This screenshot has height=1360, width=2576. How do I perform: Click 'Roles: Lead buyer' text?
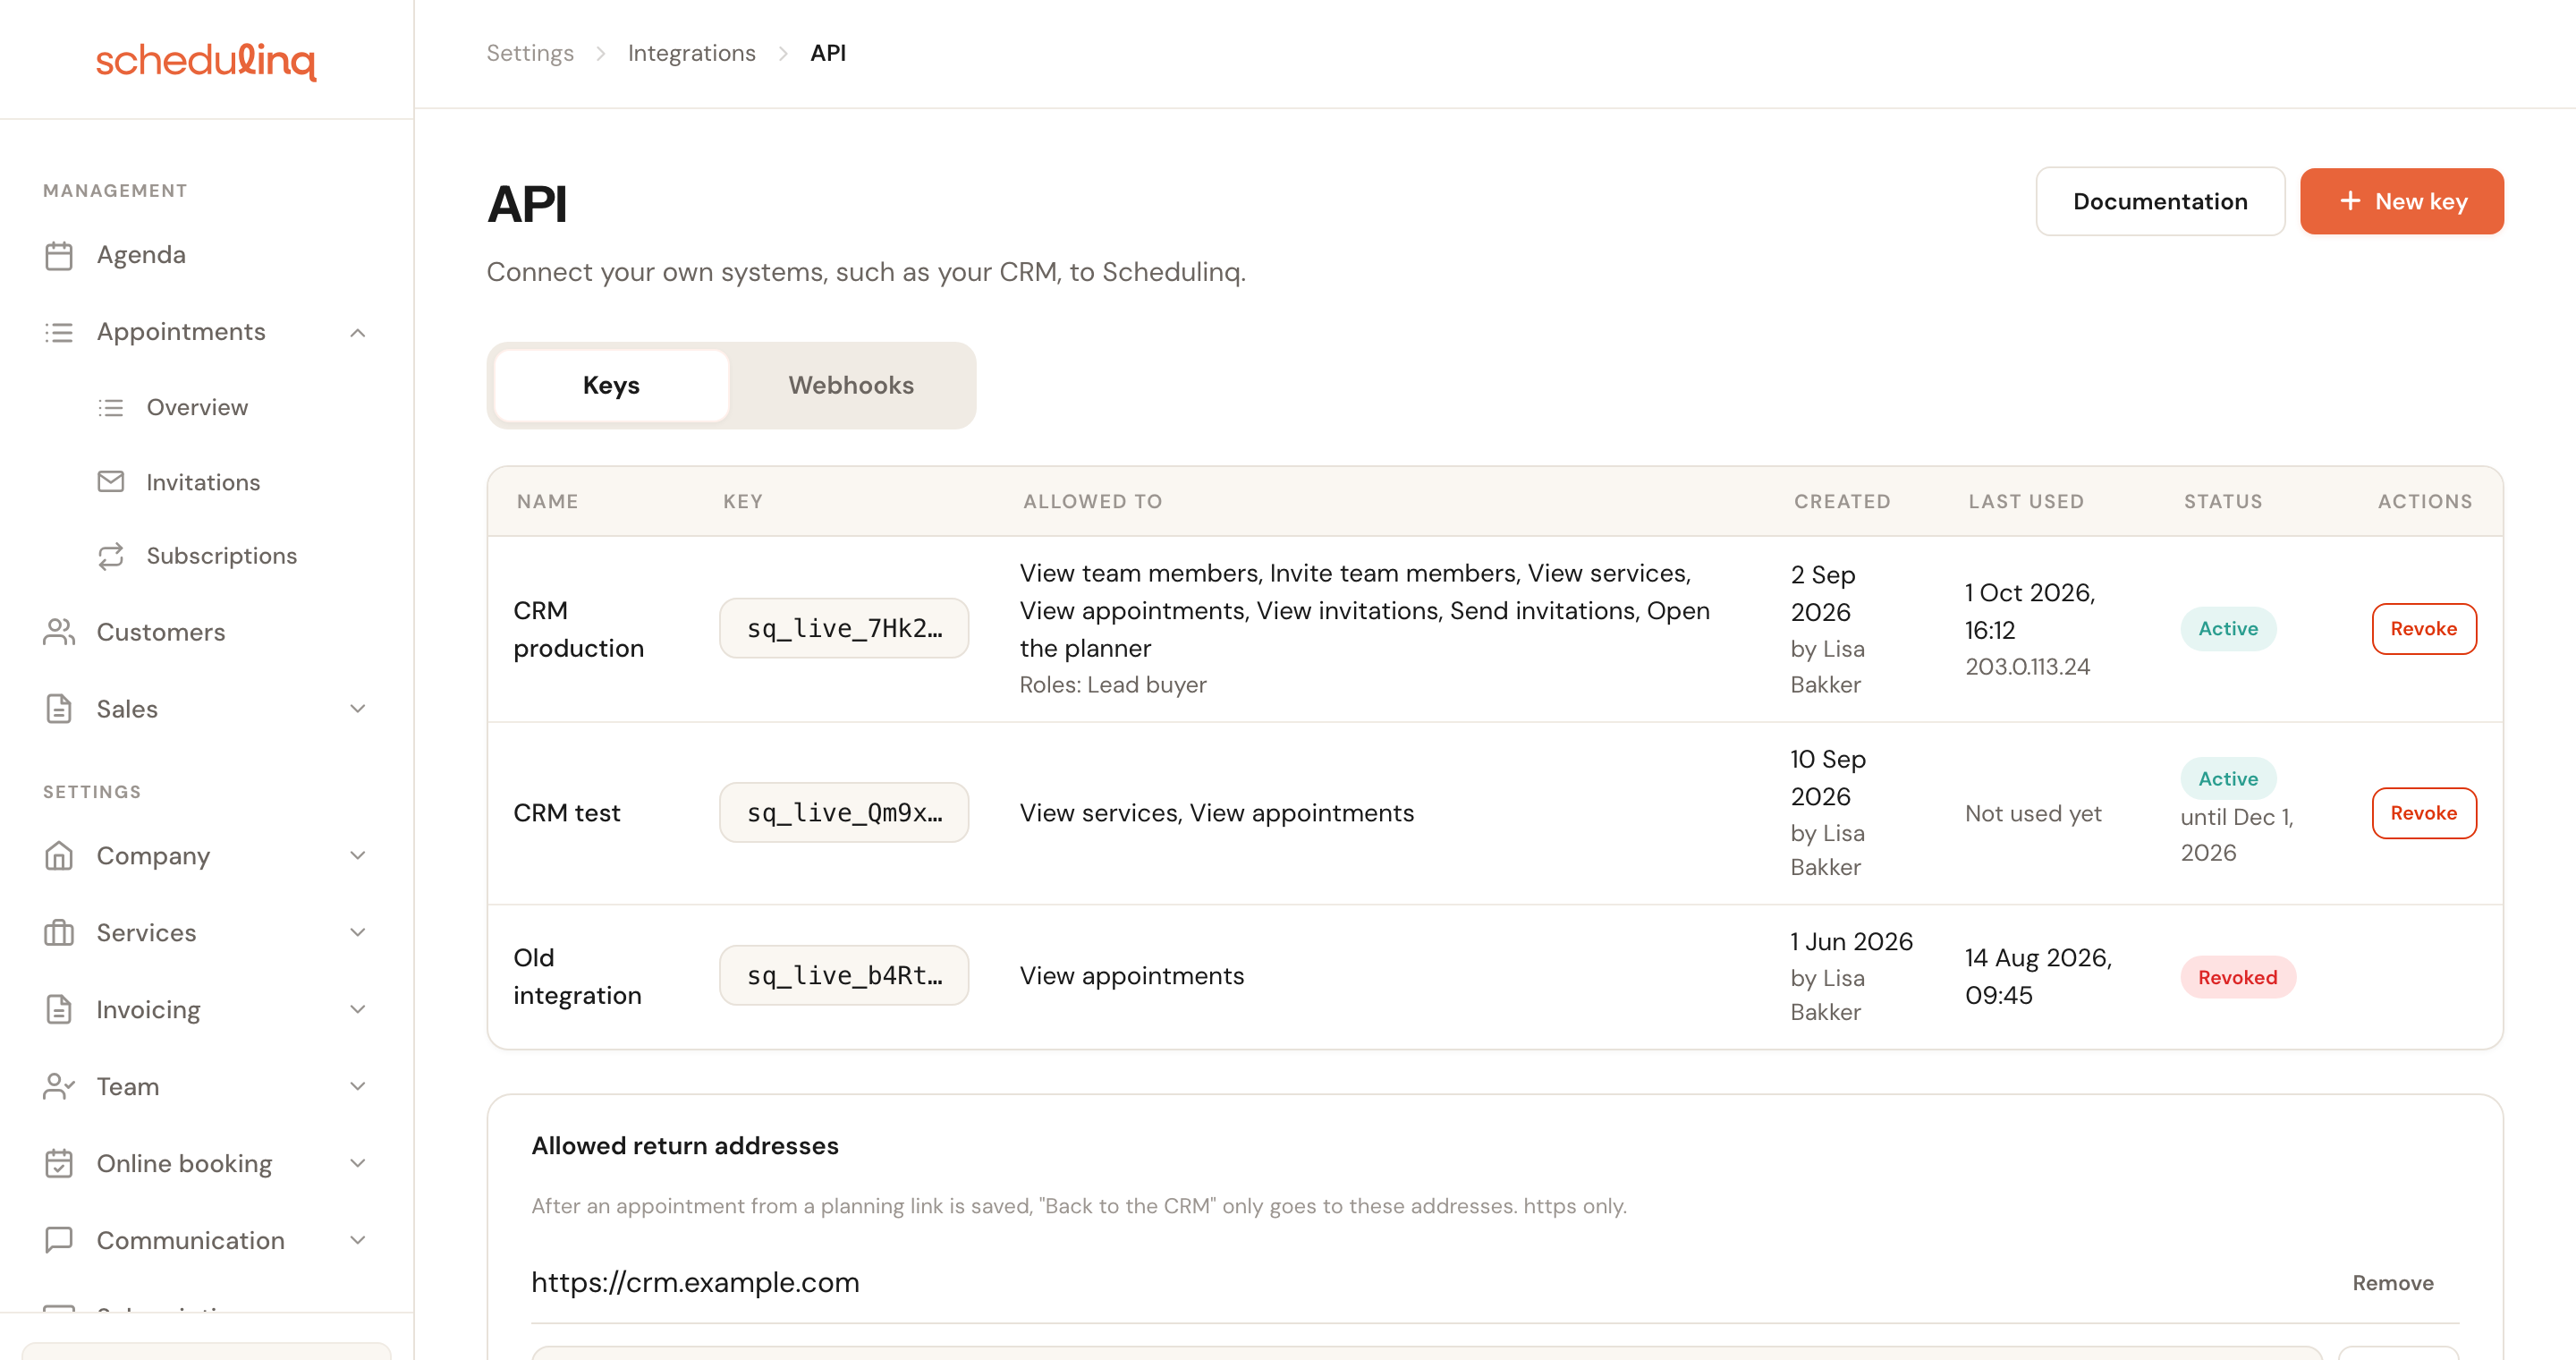click(x=1113, y=685)
